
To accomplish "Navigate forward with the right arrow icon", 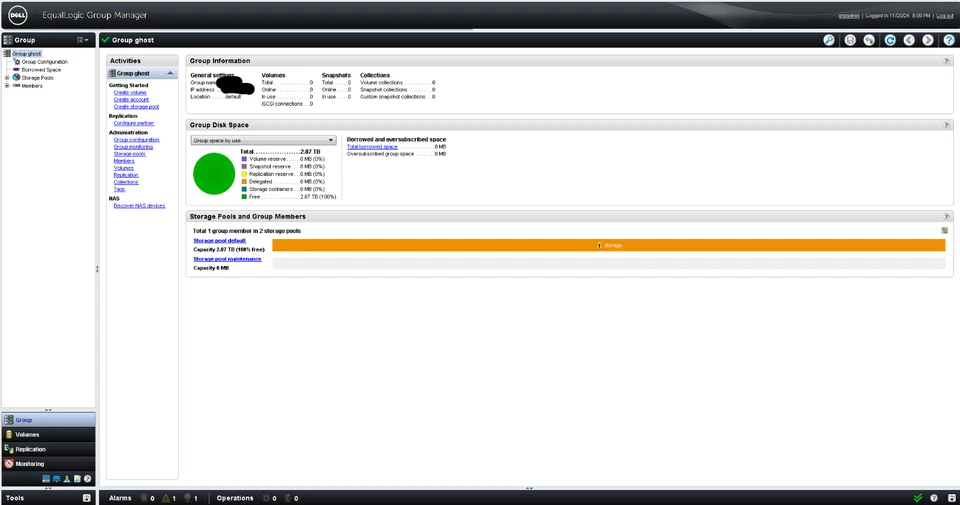I will (x=928, y=40).
